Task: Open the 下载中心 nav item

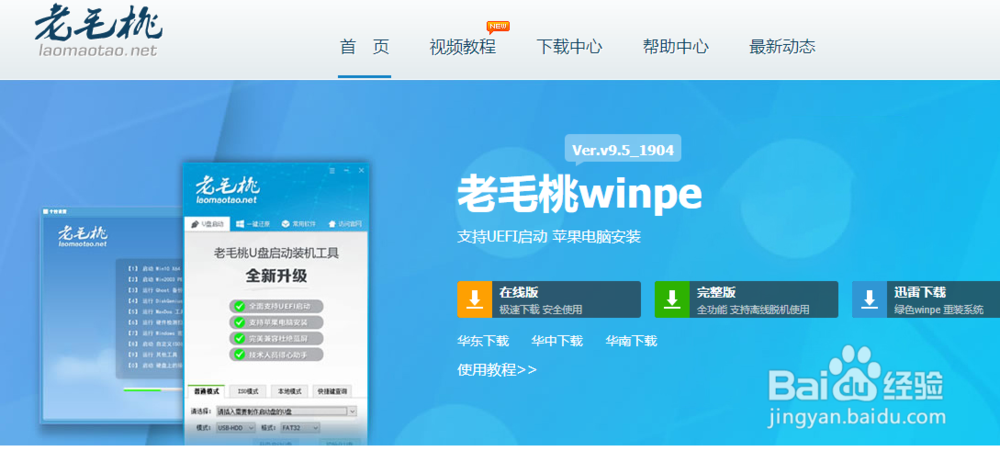Action: (x=569, y=47)
